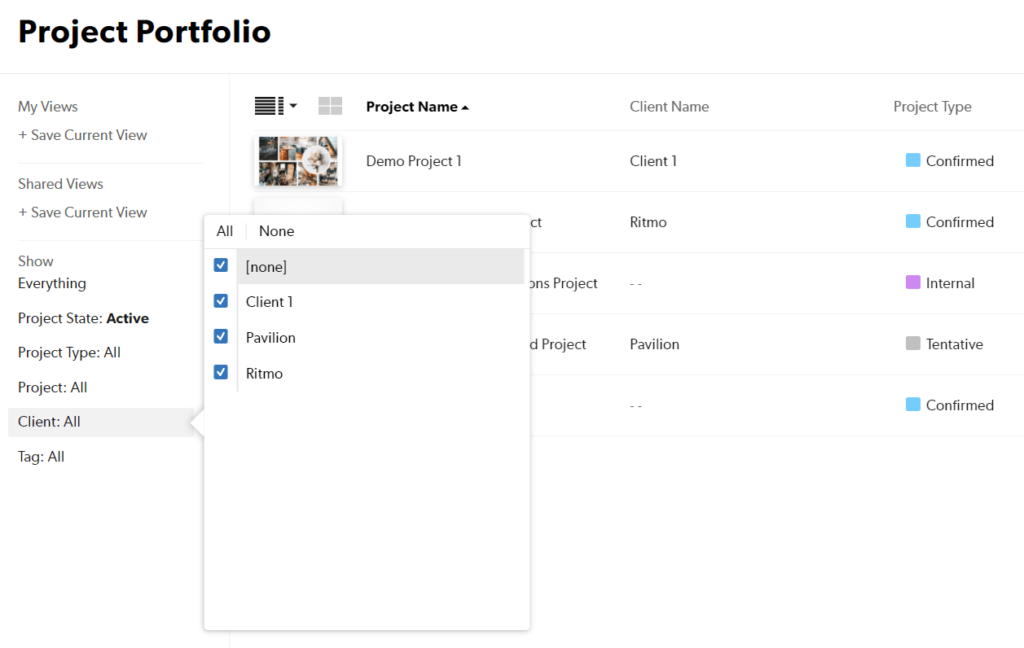Click grey Tentative type swatch

913,343
